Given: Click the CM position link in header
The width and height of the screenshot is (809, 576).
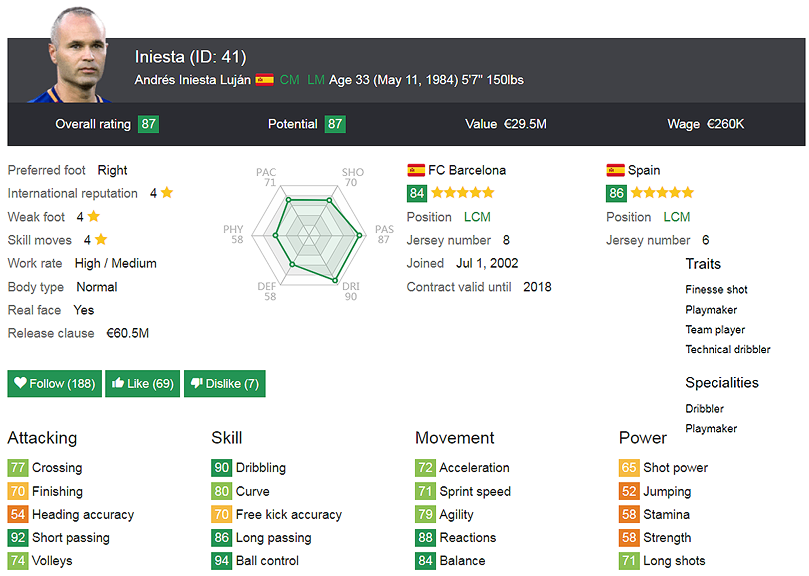Looking at the screenshot, I should [289, 80].
